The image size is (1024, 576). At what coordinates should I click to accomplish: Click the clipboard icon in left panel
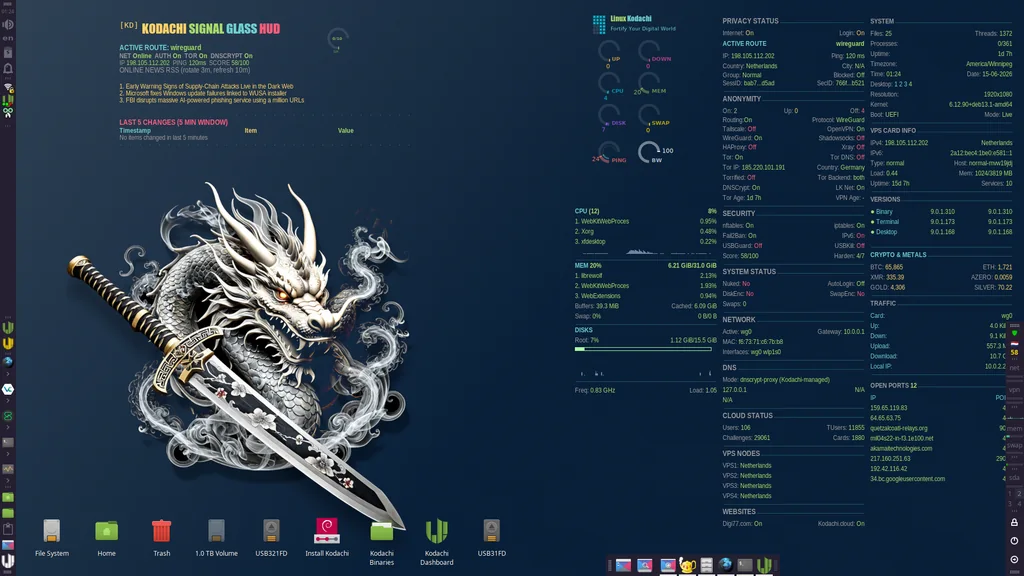[x=8, y=528]
